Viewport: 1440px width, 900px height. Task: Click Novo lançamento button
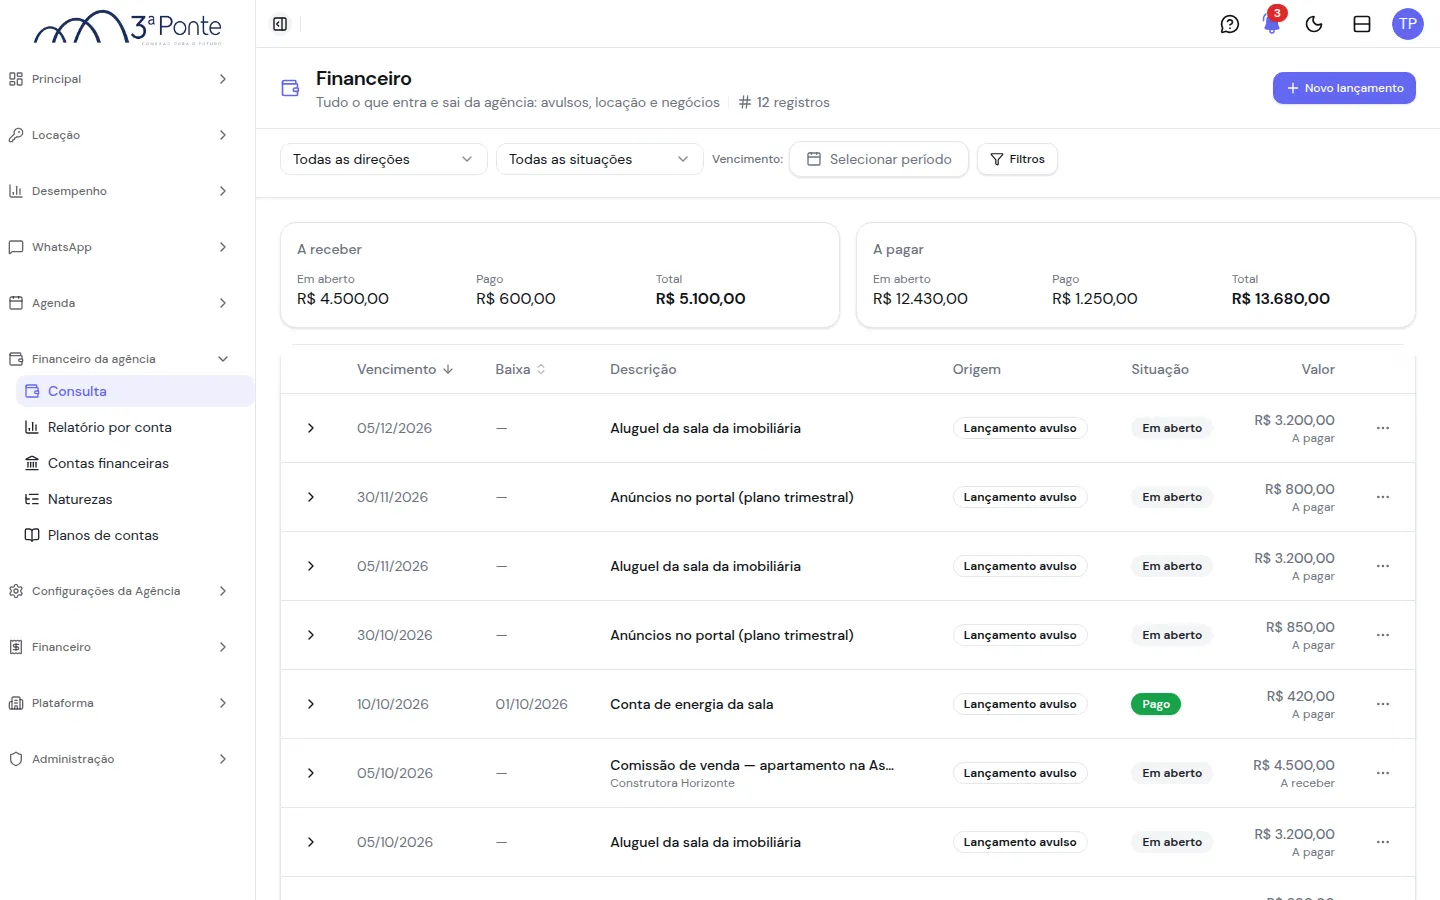click(1344, 88)
